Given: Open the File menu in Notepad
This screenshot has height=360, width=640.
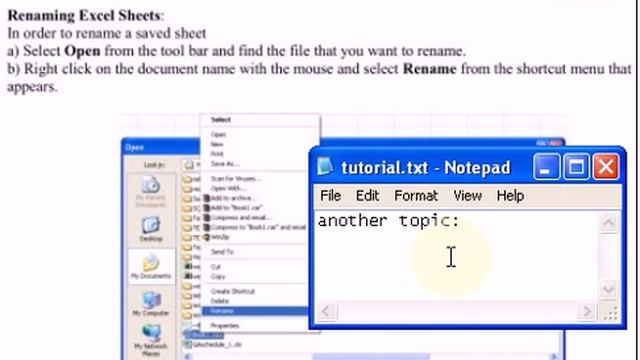Looking at the screenshot, I should tap(330, 196).
